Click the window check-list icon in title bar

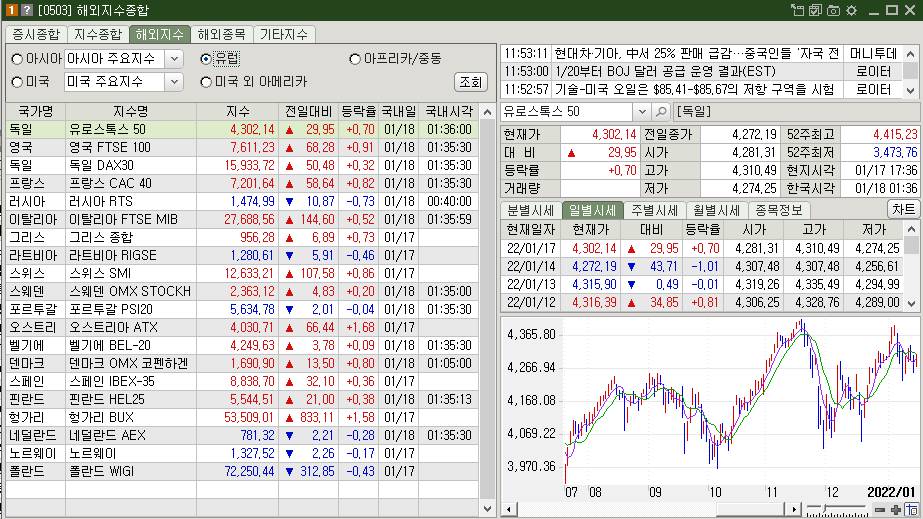coord(815,10)
